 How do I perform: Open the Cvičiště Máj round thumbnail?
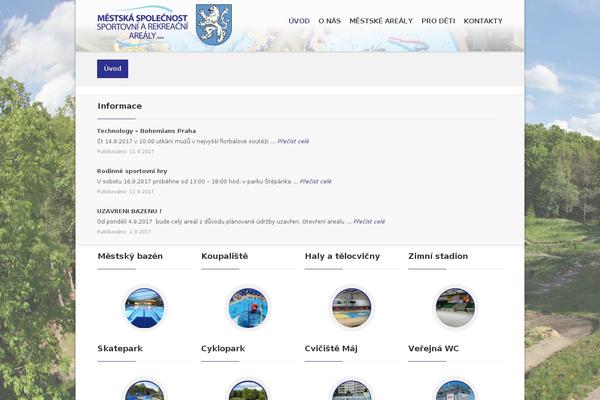(x=352, y=390)
